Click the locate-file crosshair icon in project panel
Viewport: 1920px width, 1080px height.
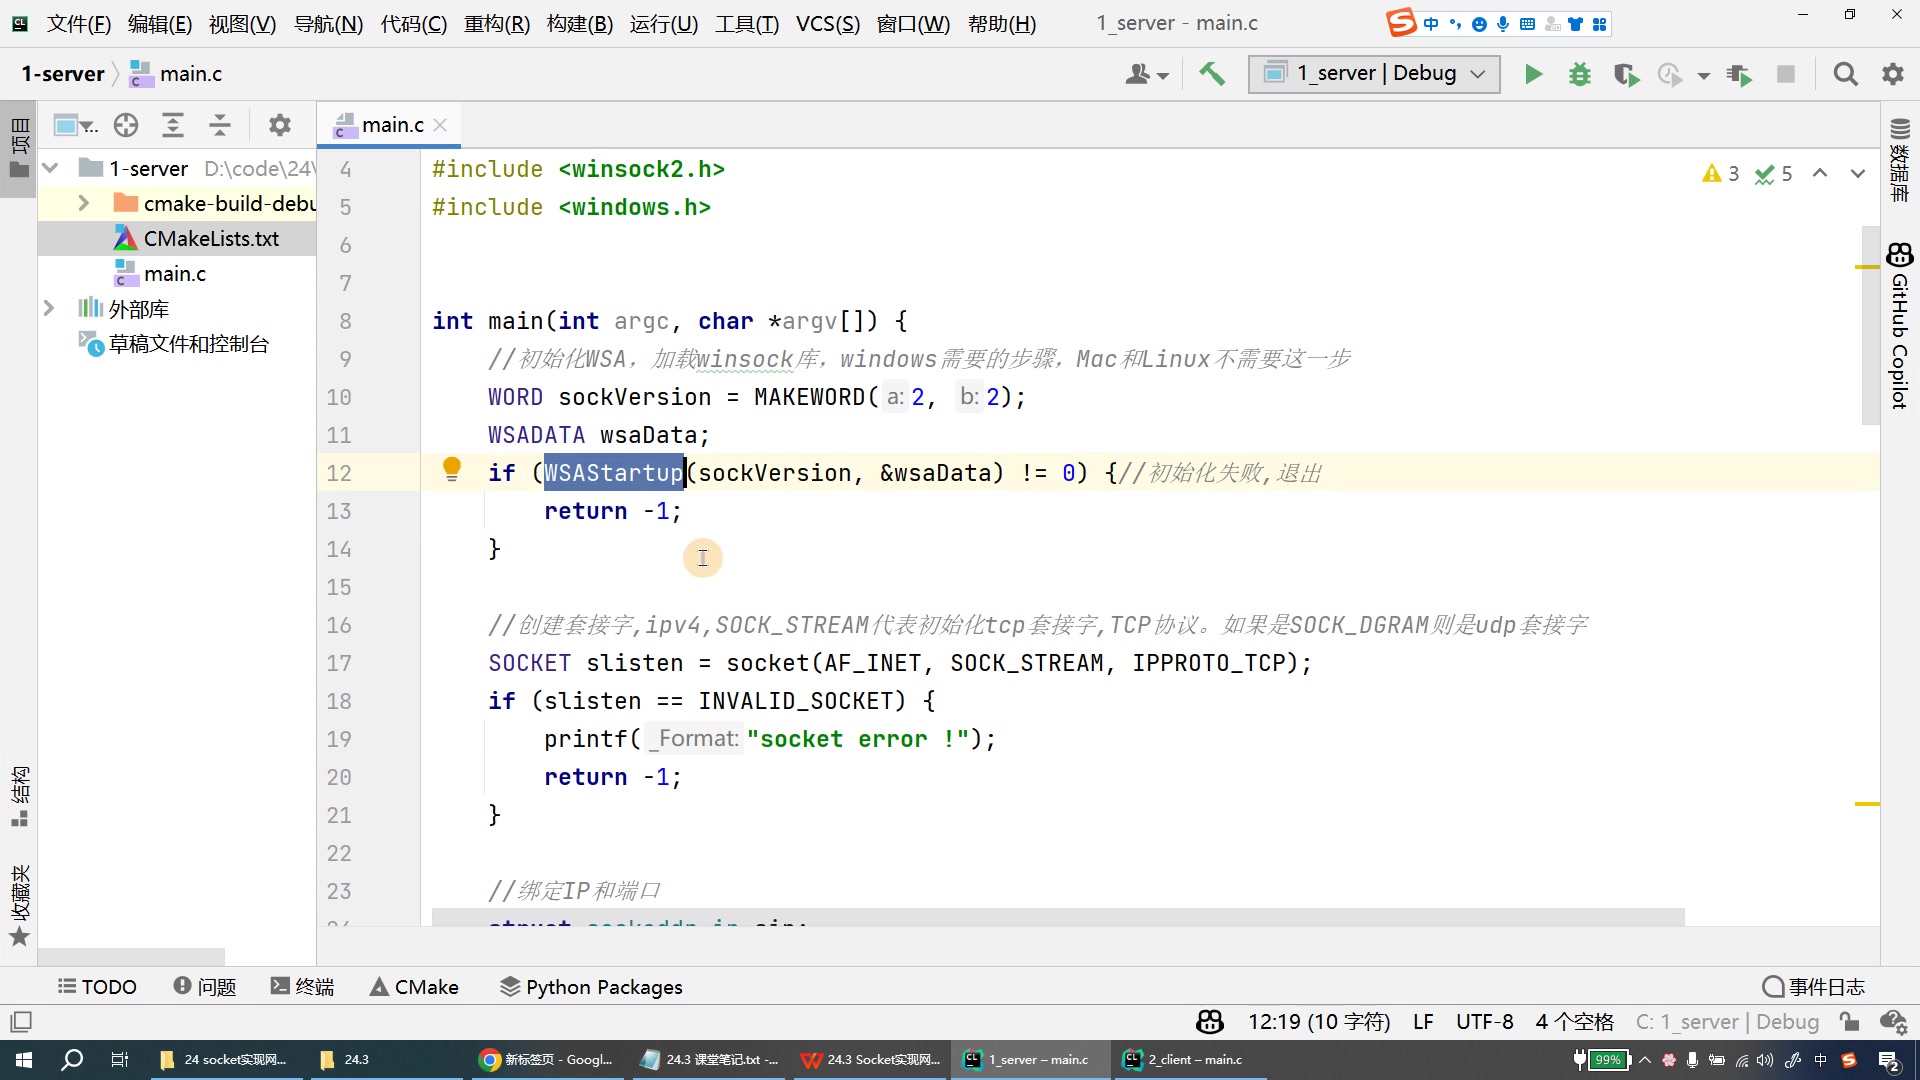pyautogui.click(x=126, y=125)
